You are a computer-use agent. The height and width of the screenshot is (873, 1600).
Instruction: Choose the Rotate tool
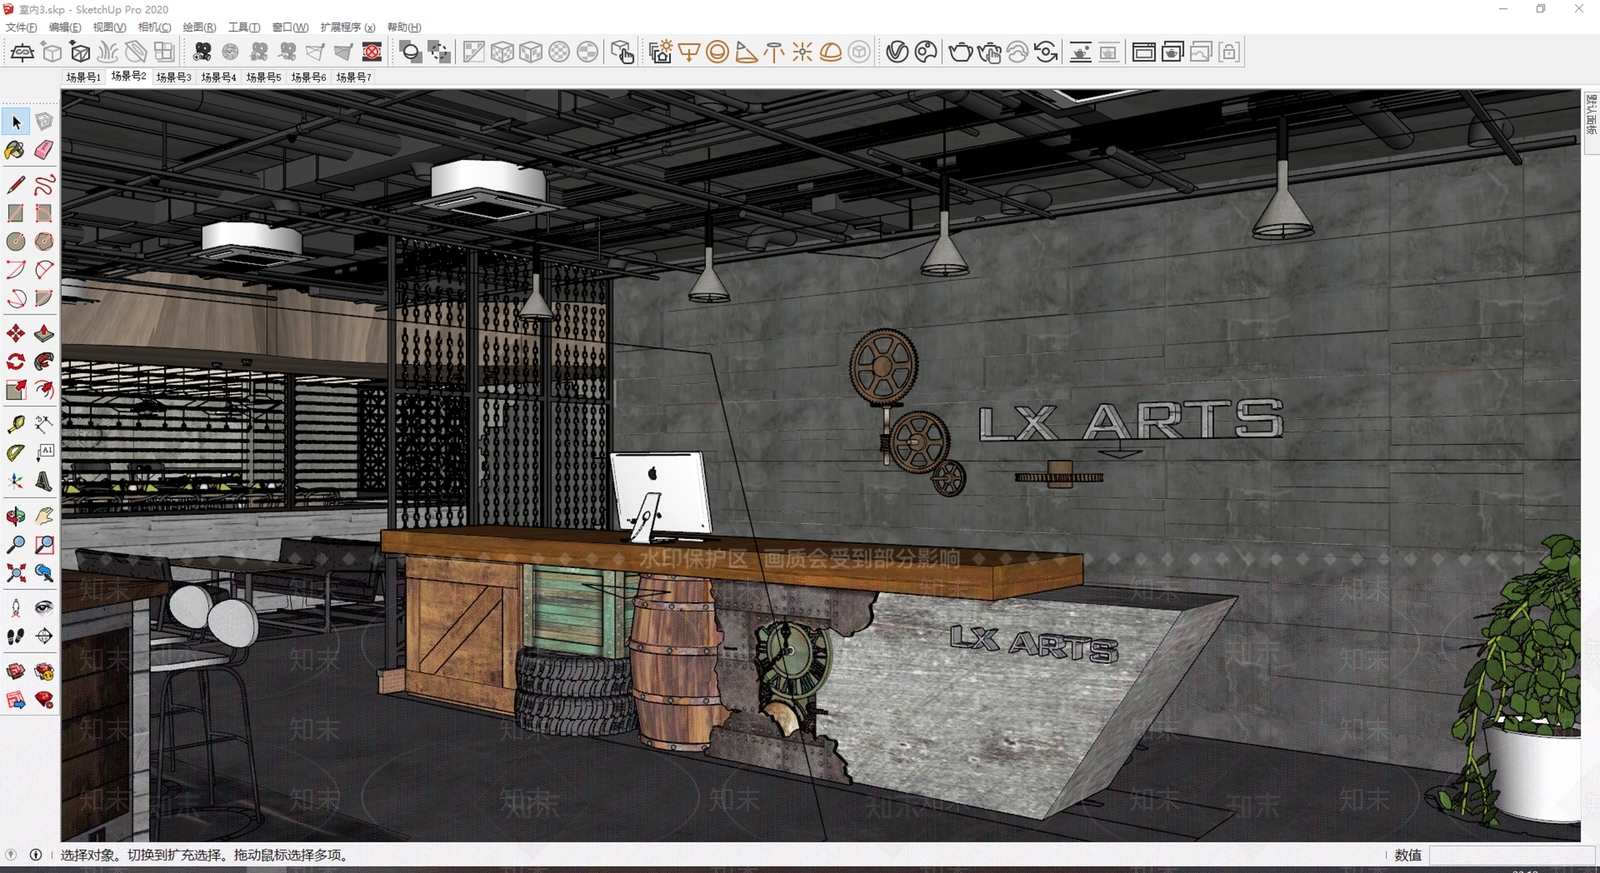click(x=16, y=361)
